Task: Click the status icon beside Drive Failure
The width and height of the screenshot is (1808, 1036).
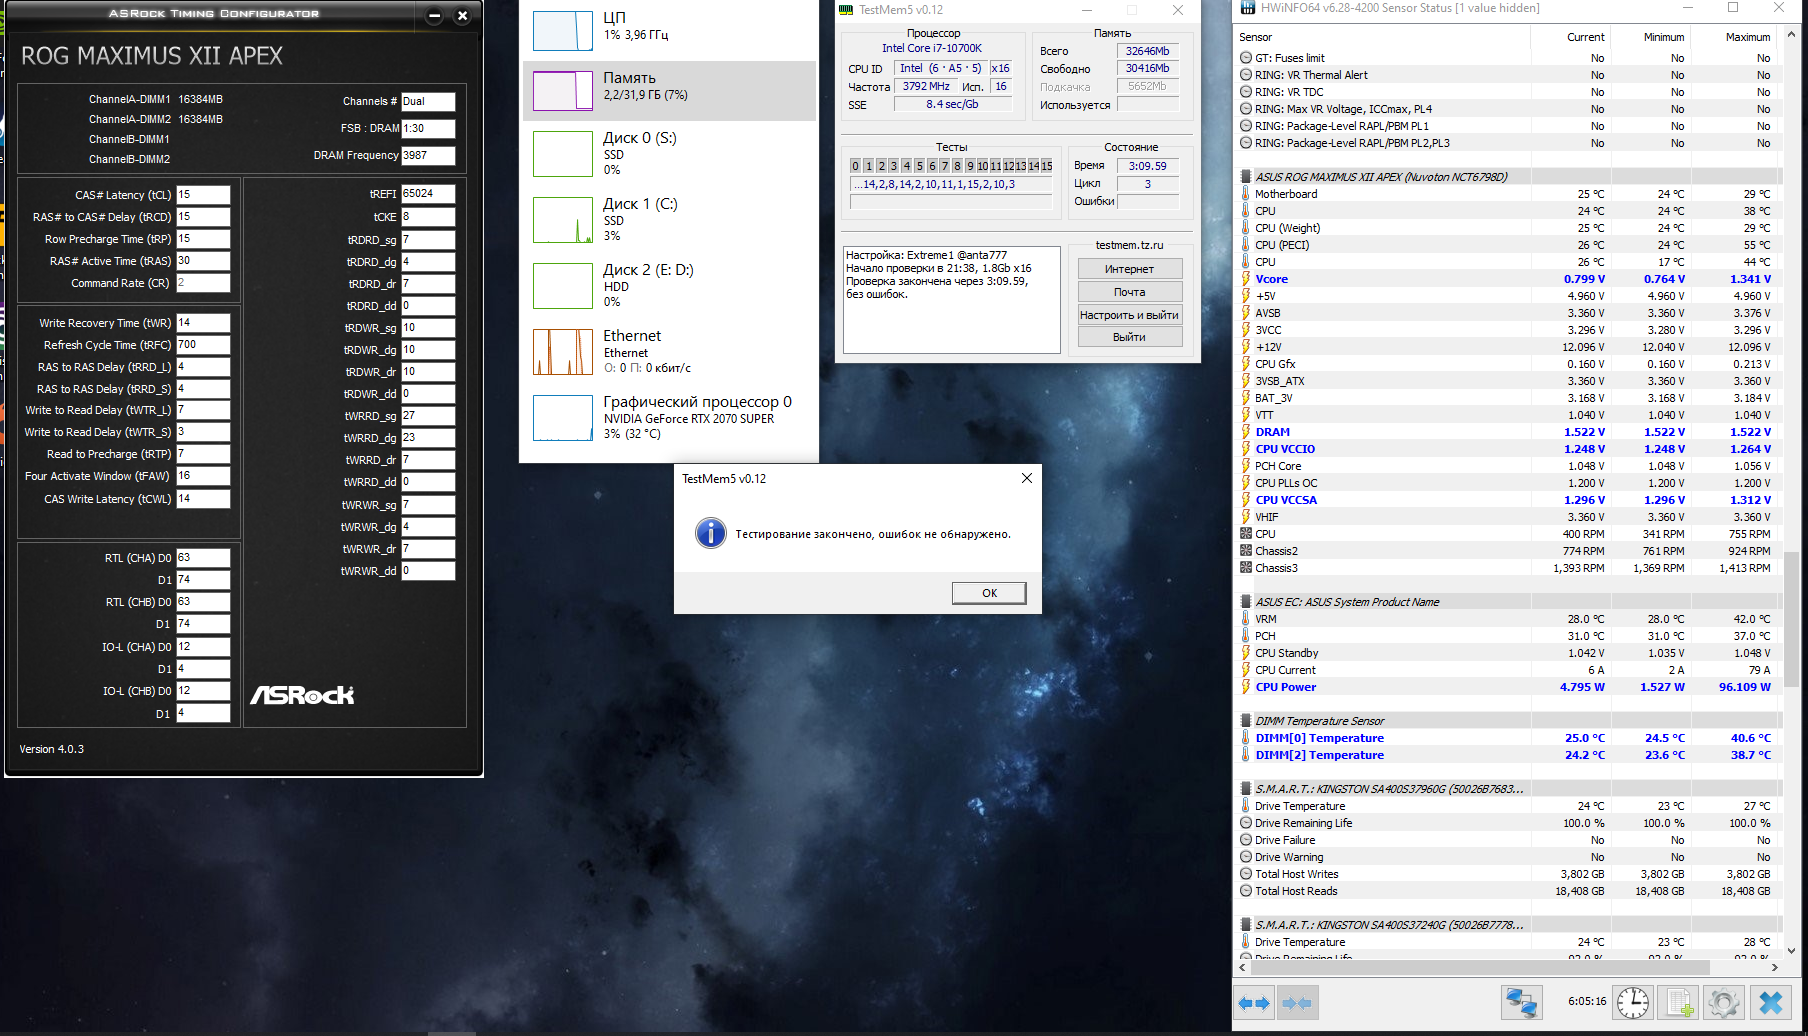Action: click(x=1246, y=840)
